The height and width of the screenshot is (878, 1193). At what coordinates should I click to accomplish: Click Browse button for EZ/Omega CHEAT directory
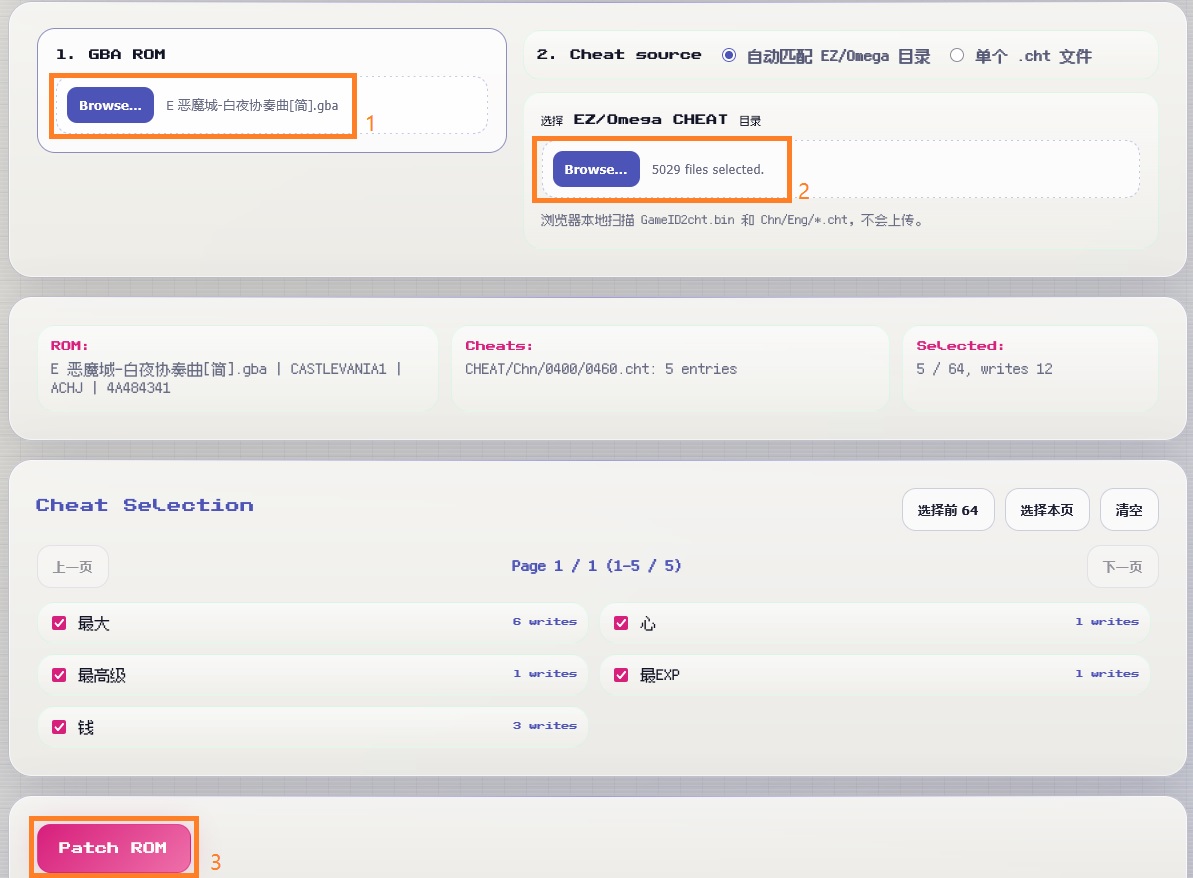tap(596, 169)
